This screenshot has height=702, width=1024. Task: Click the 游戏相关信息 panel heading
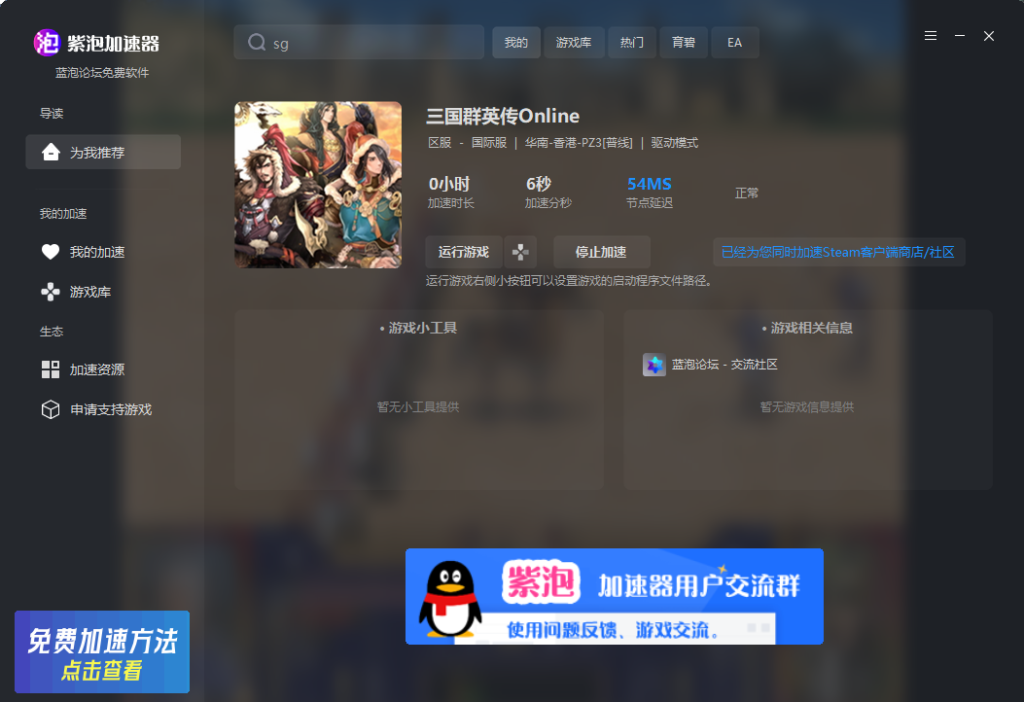point(807,328)
